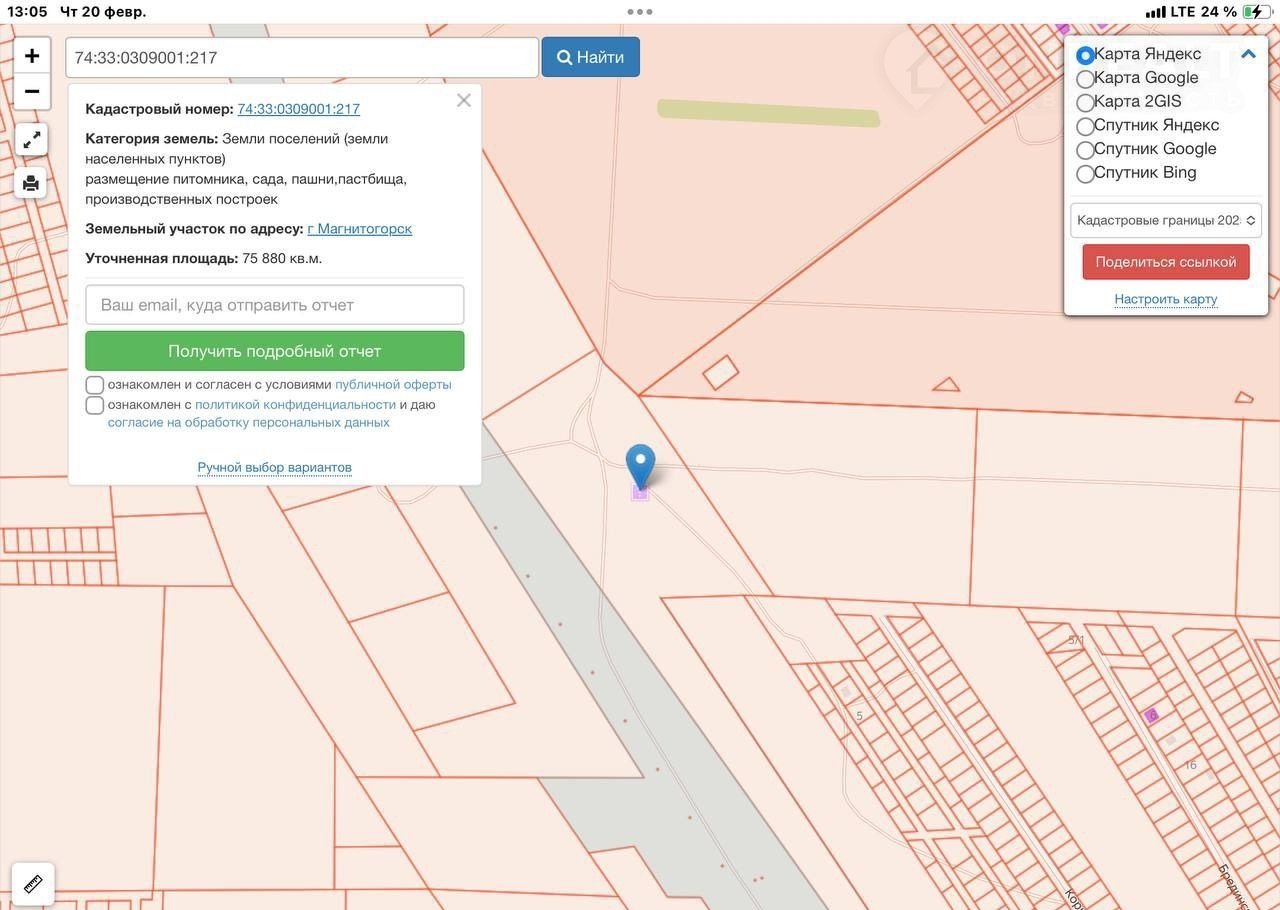Image resolution: width=1280 pixels, height=910 pixels.
Task: Check the privacy policy consent box
Action: (95, 405)
